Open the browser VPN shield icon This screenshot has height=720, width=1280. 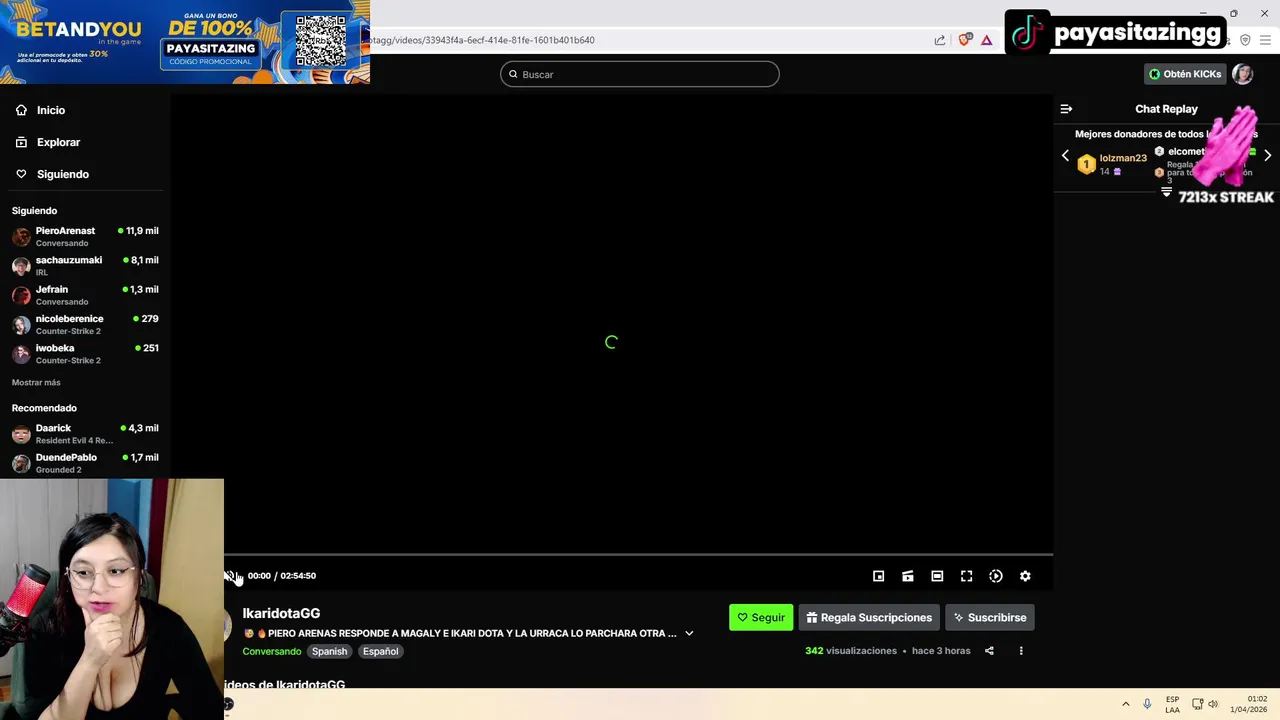(1245, 40)
